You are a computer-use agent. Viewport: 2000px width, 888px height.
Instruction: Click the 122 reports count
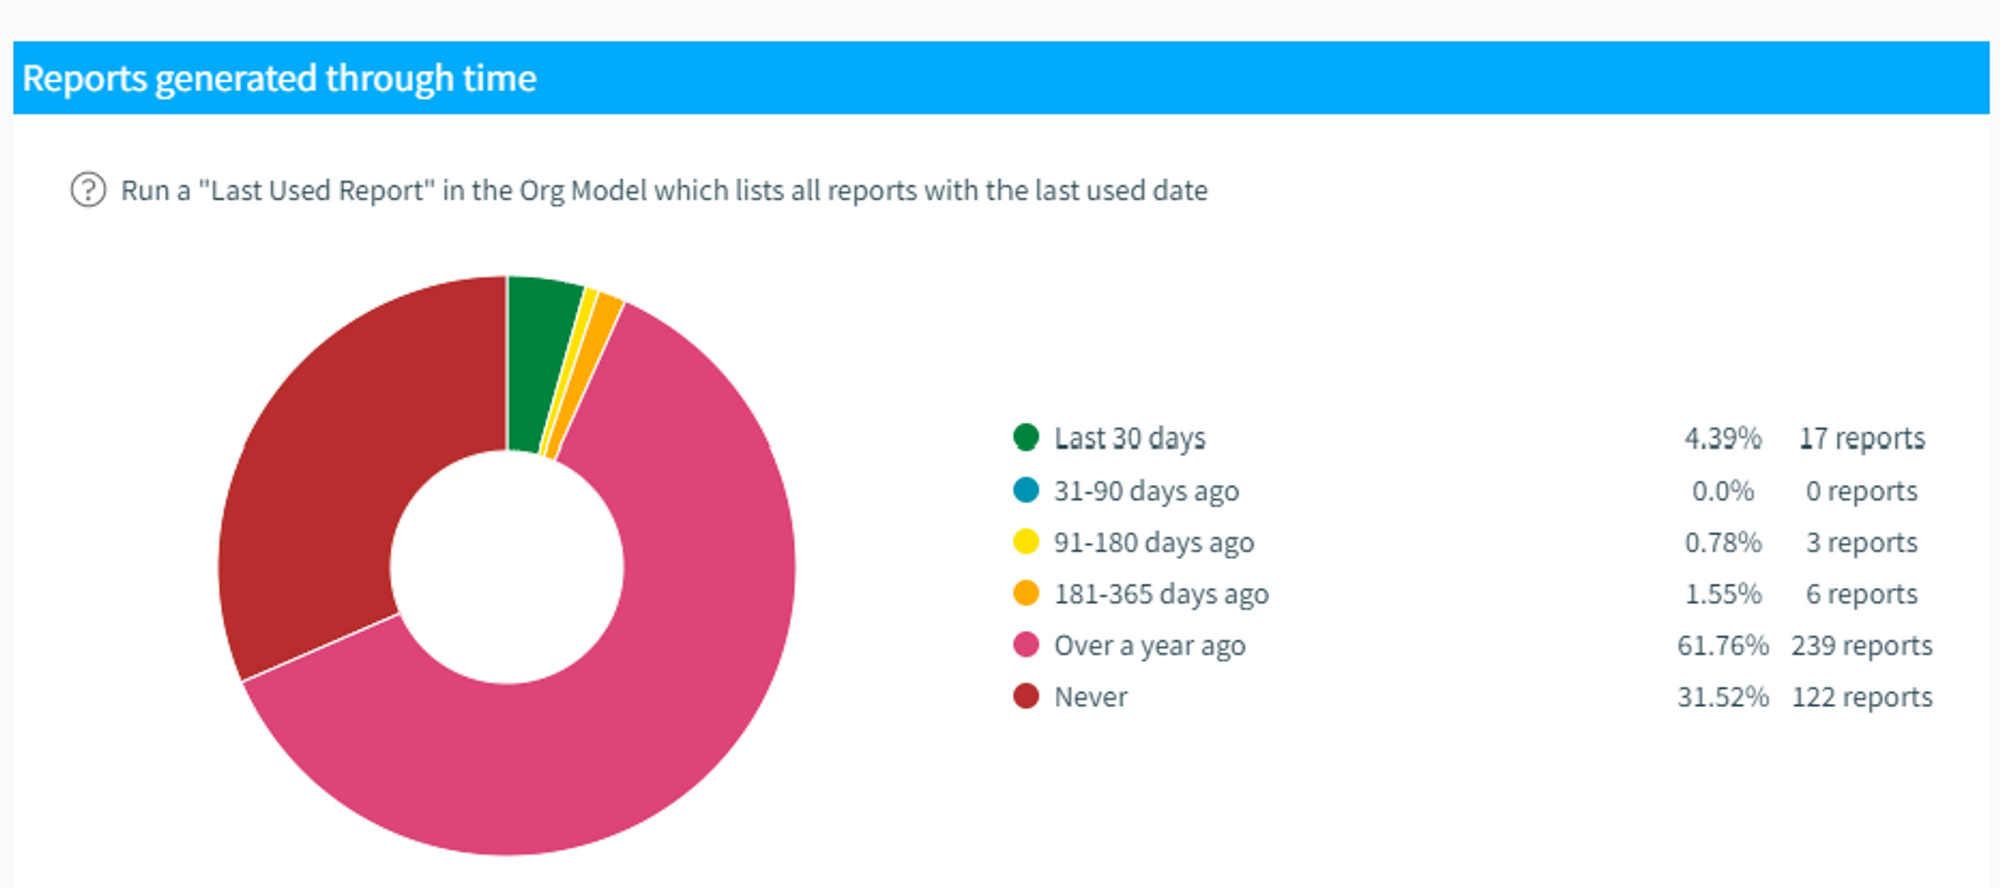1861,697
